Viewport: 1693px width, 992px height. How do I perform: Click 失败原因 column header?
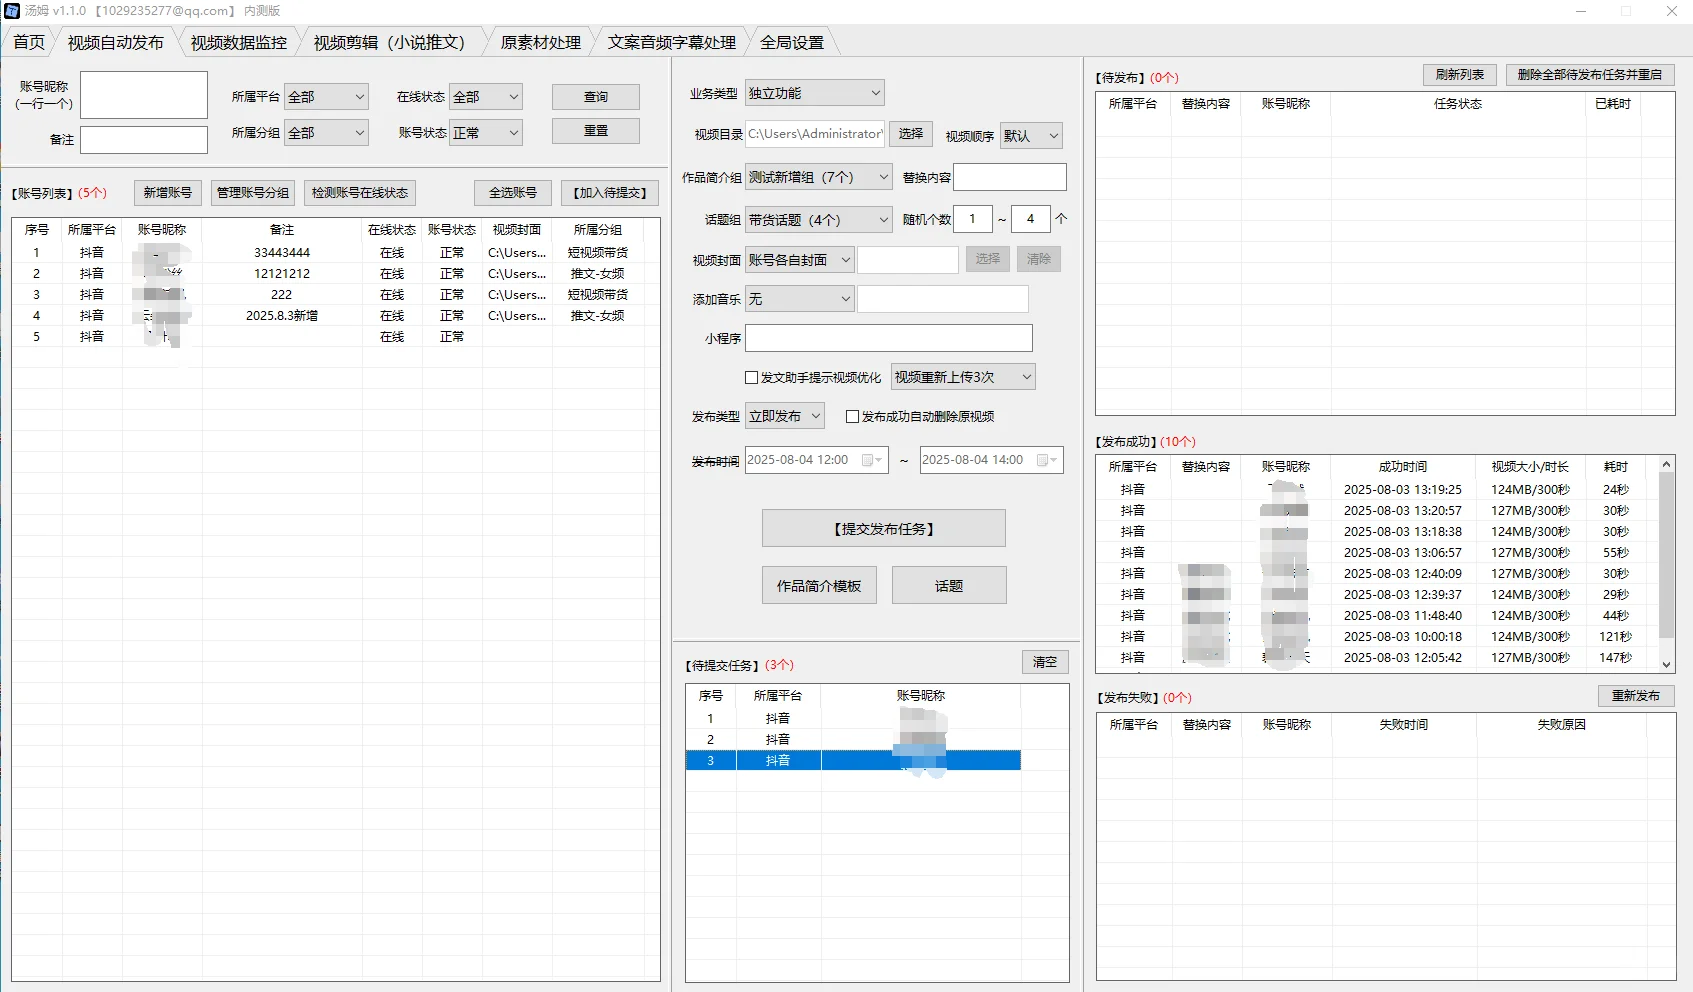click(x=1561, y=725)
